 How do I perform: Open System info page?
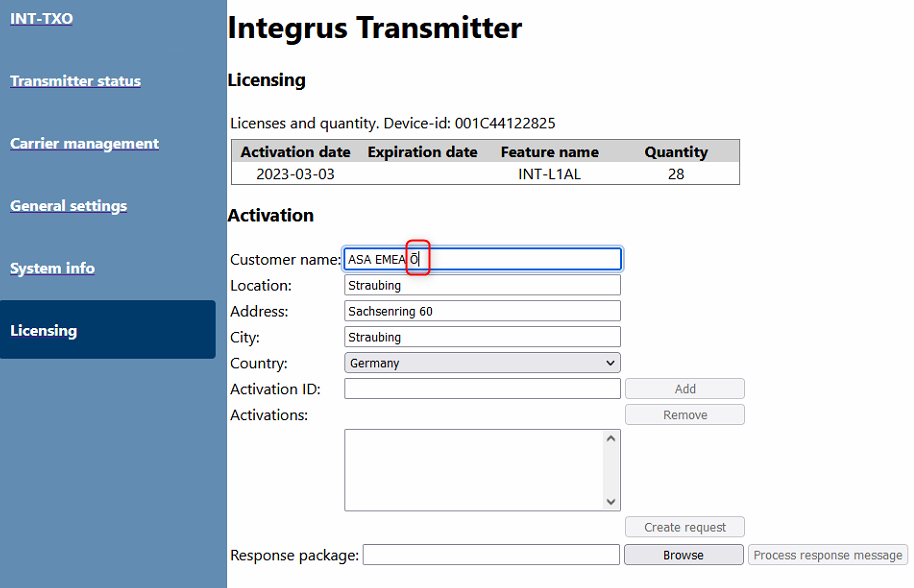52,268
